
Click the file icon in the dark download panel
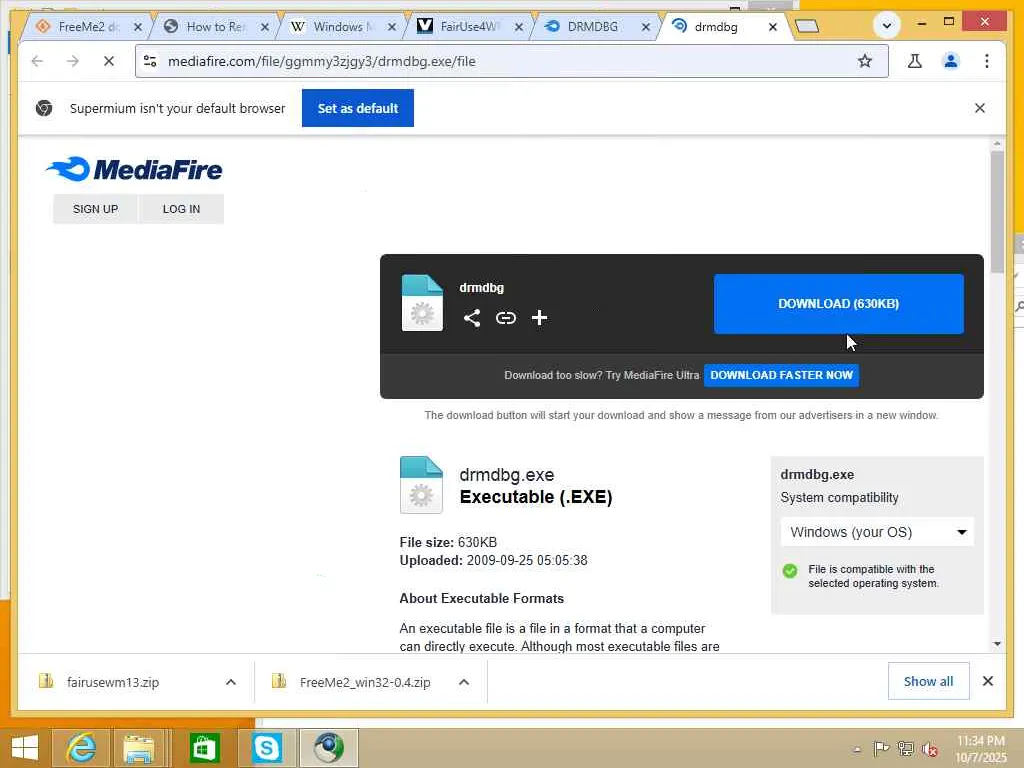pyautogui.click(x=422, y=303)
